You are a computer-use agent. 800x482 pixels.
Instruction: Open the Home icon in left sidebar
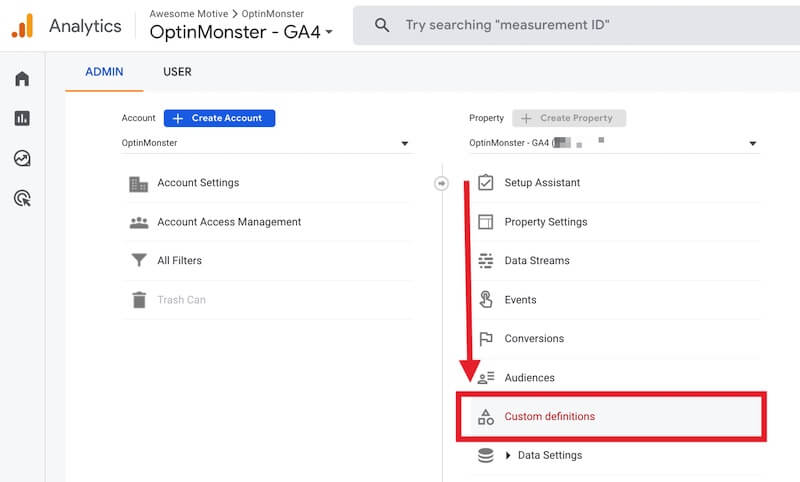tap(22, 79)
